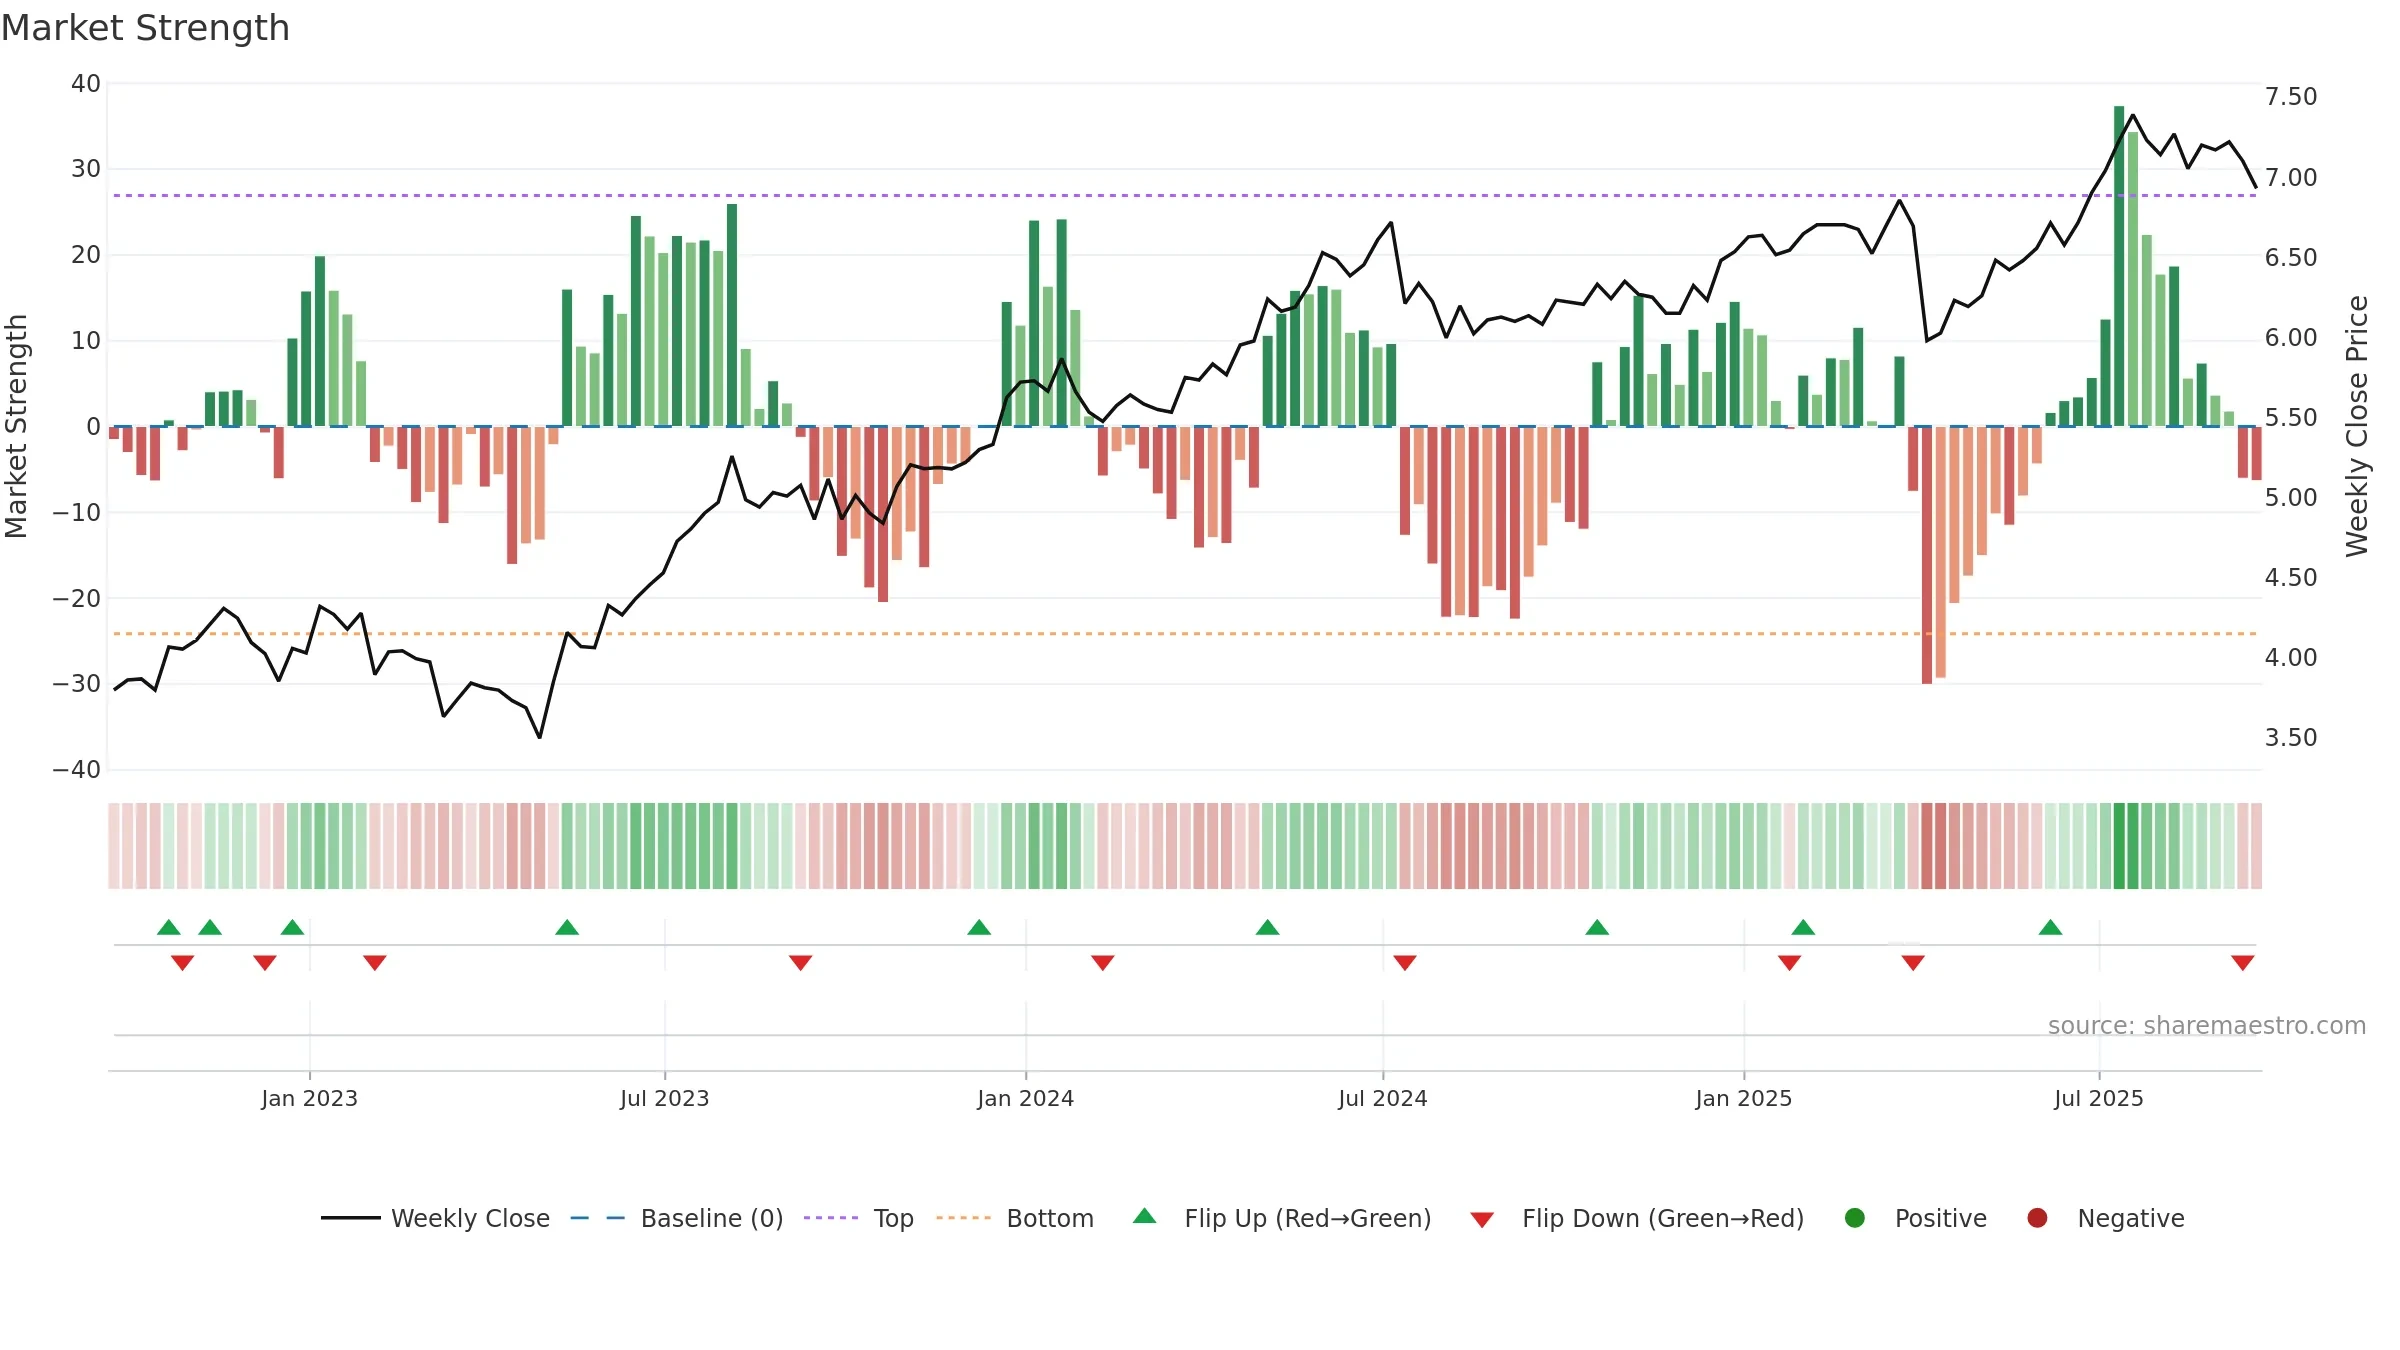Toggle the Positive legend entry
The image size is (2400, 1350).
pos(1915,1218)
